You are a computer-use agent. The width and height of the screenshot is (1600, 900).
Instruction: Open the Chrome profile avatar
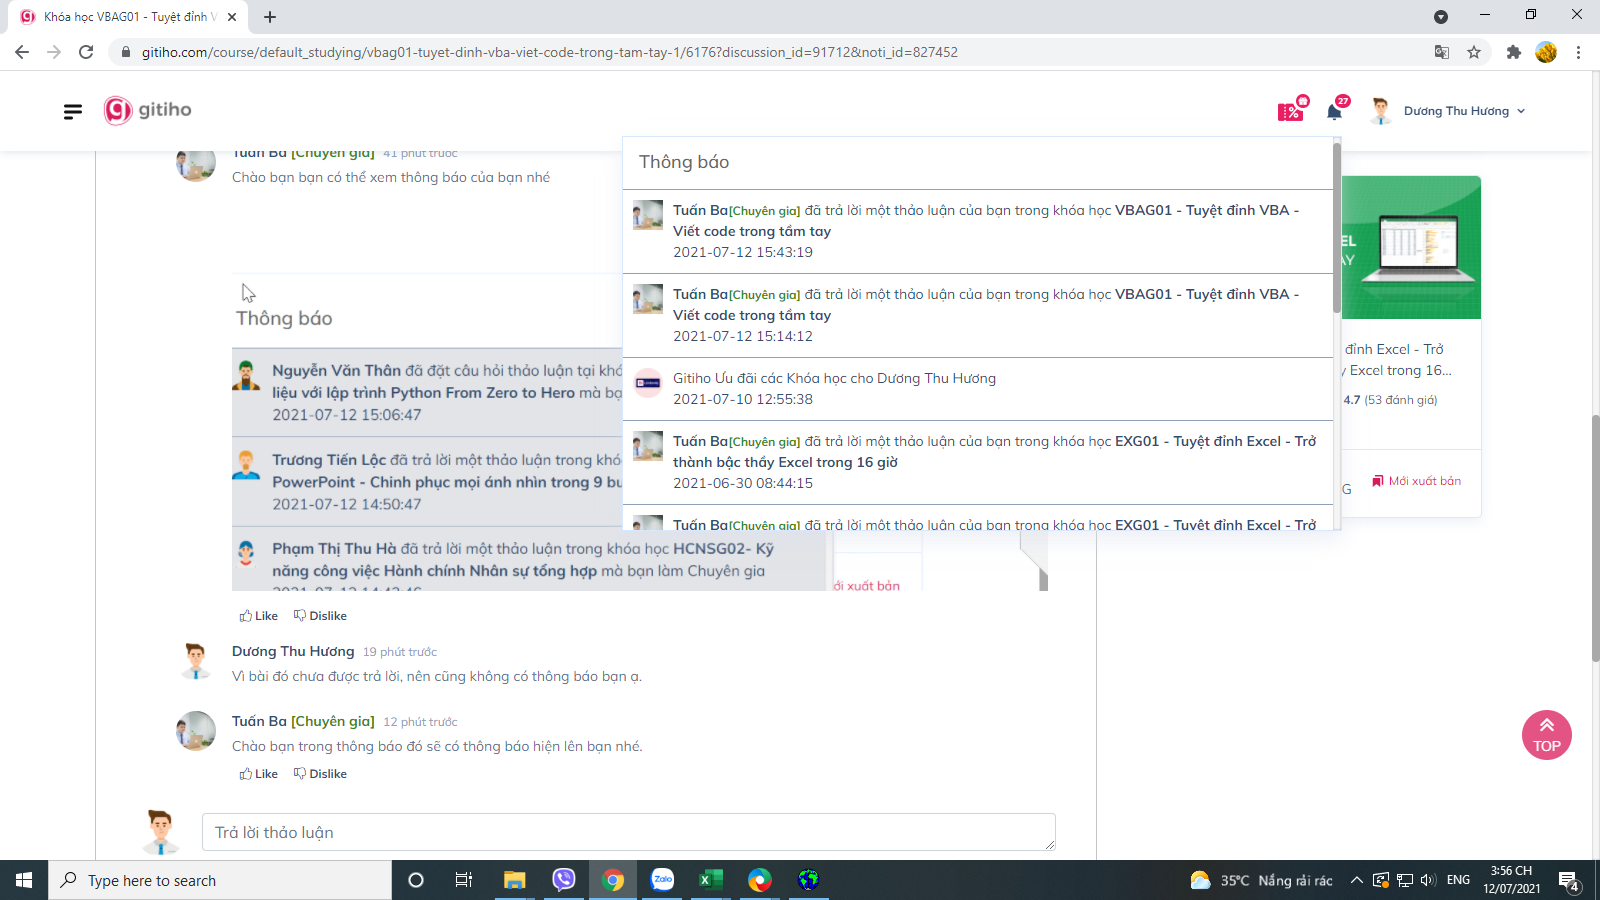[1546, 52]
